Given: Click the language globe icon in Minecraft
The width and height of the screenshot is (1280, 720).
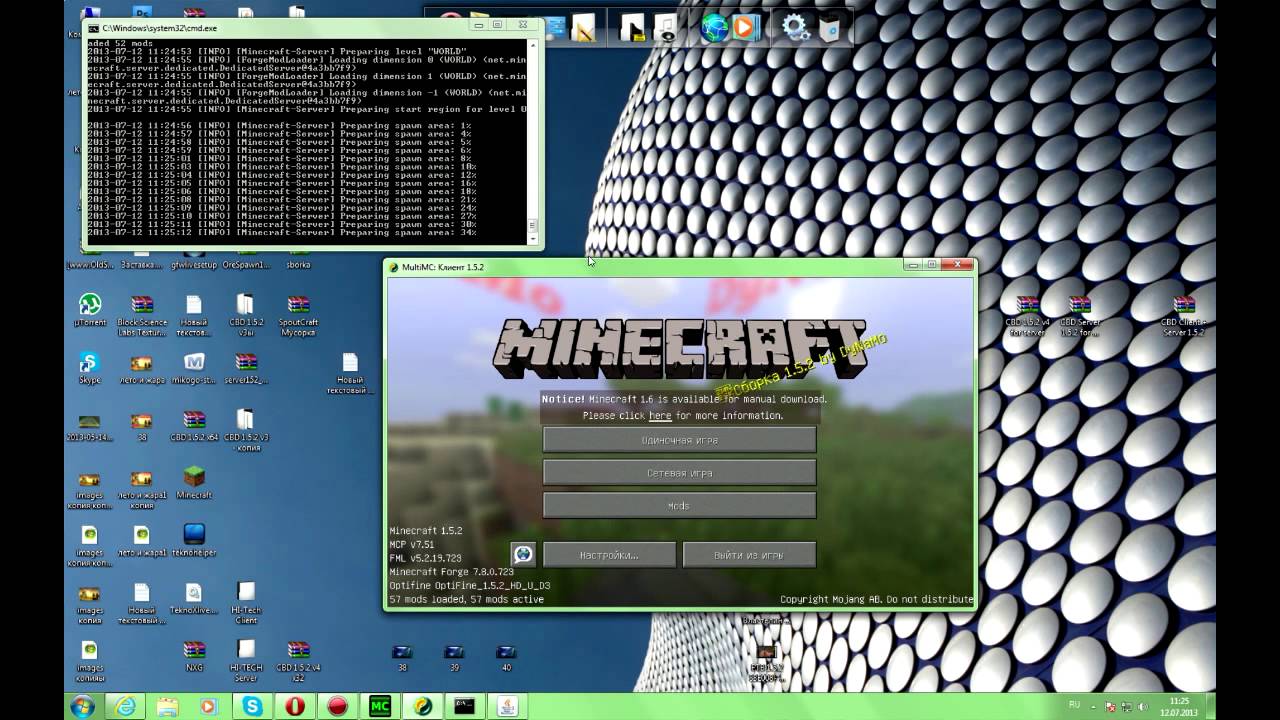Looking at the screenshot, I should (x=523, y=555).
